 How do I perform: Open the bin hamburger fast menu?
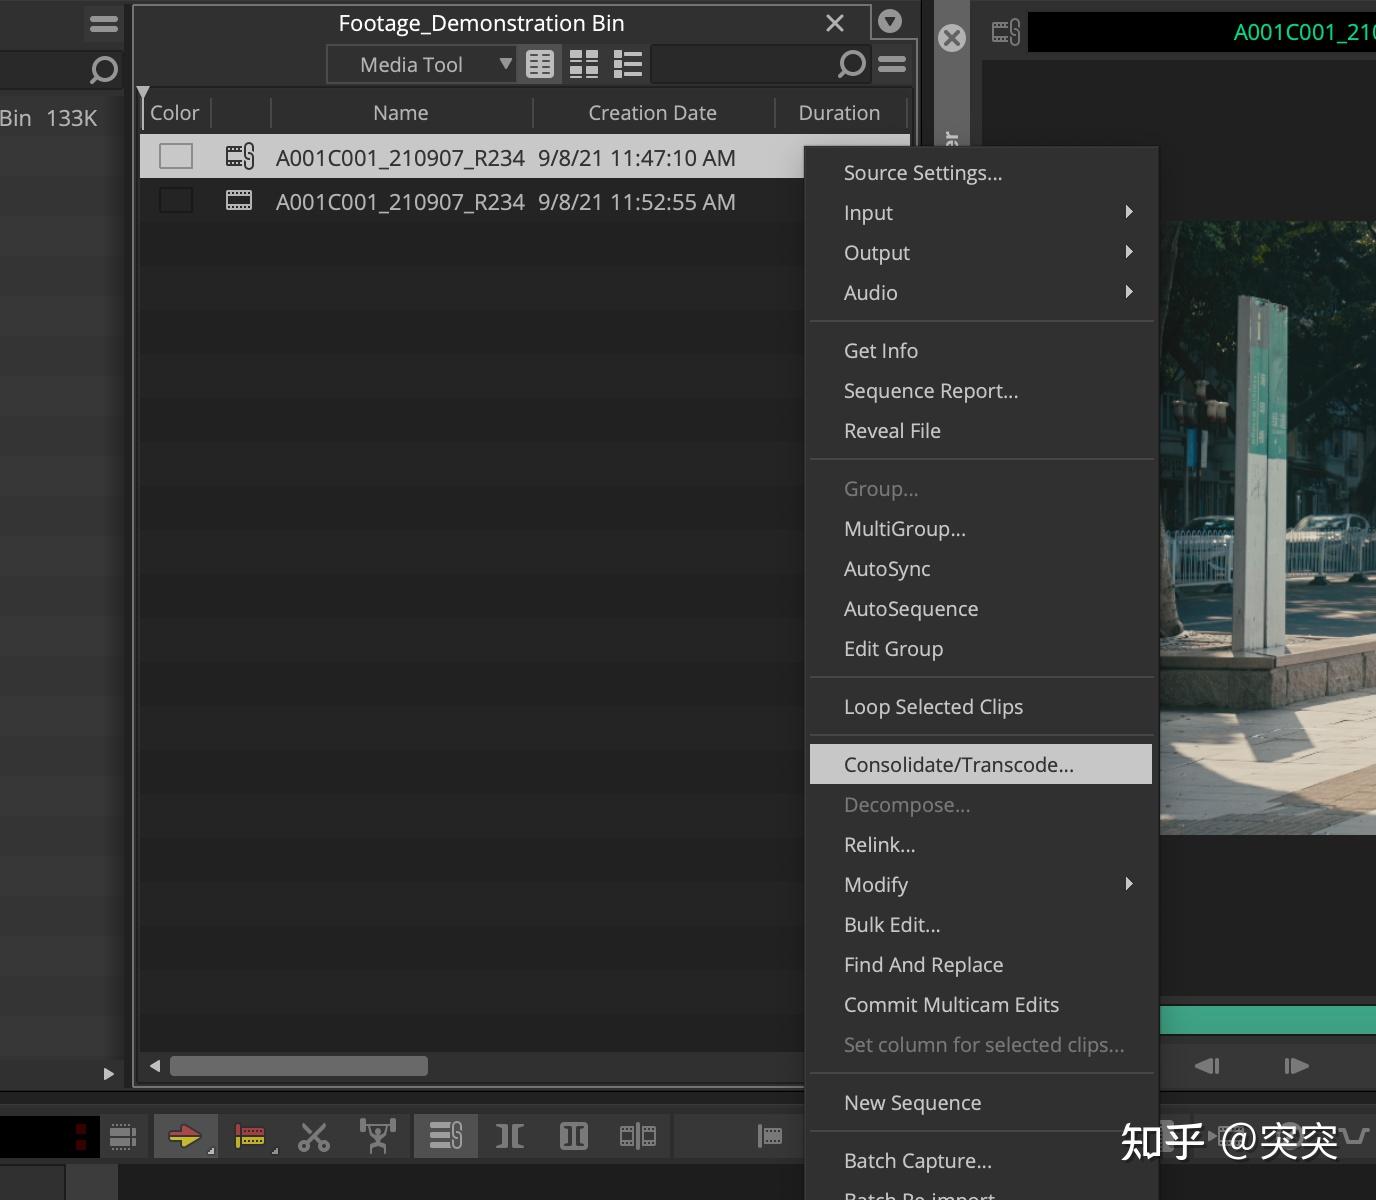click(x=892, y=65)
